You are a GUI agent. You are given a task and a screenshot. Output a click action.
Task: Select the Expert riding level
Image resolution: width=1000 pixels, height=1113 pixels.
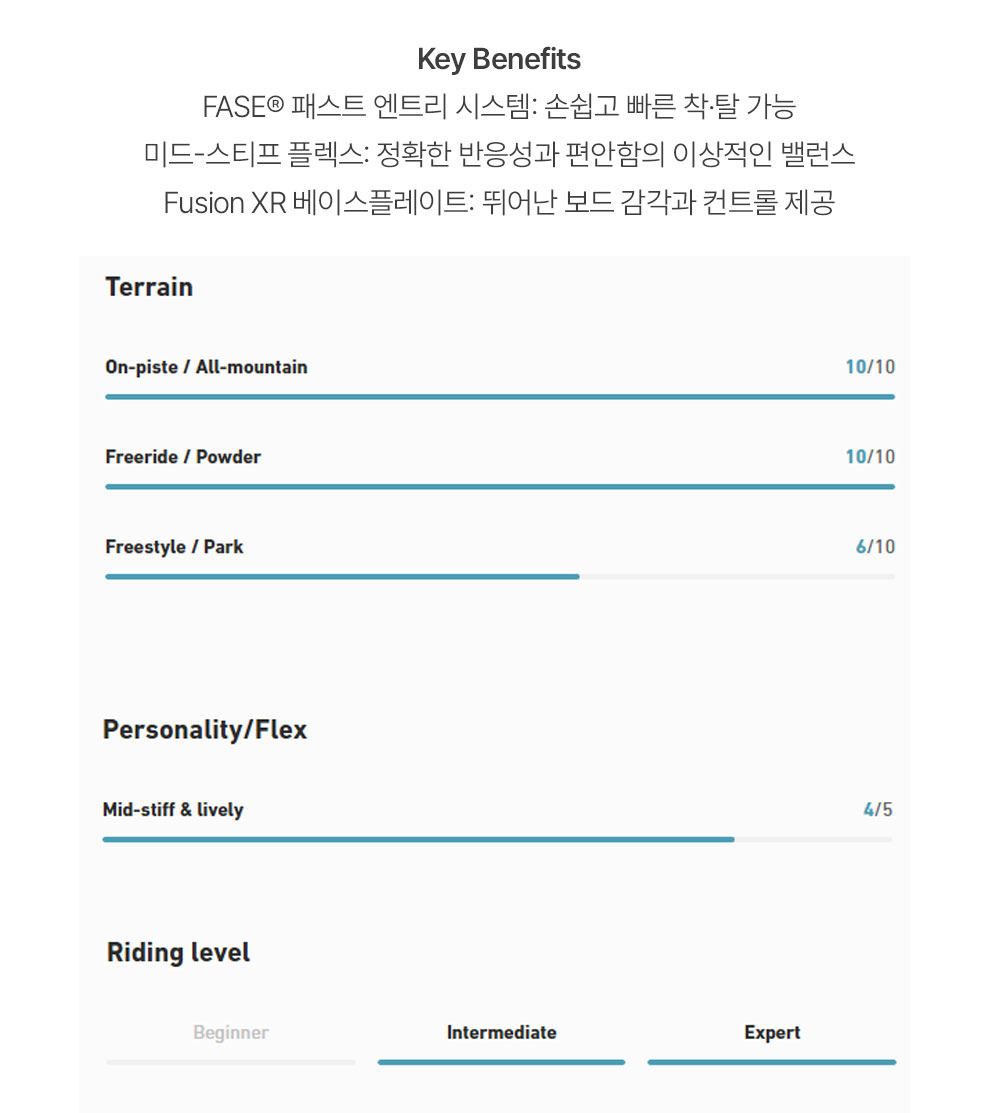coord(772,1033)
